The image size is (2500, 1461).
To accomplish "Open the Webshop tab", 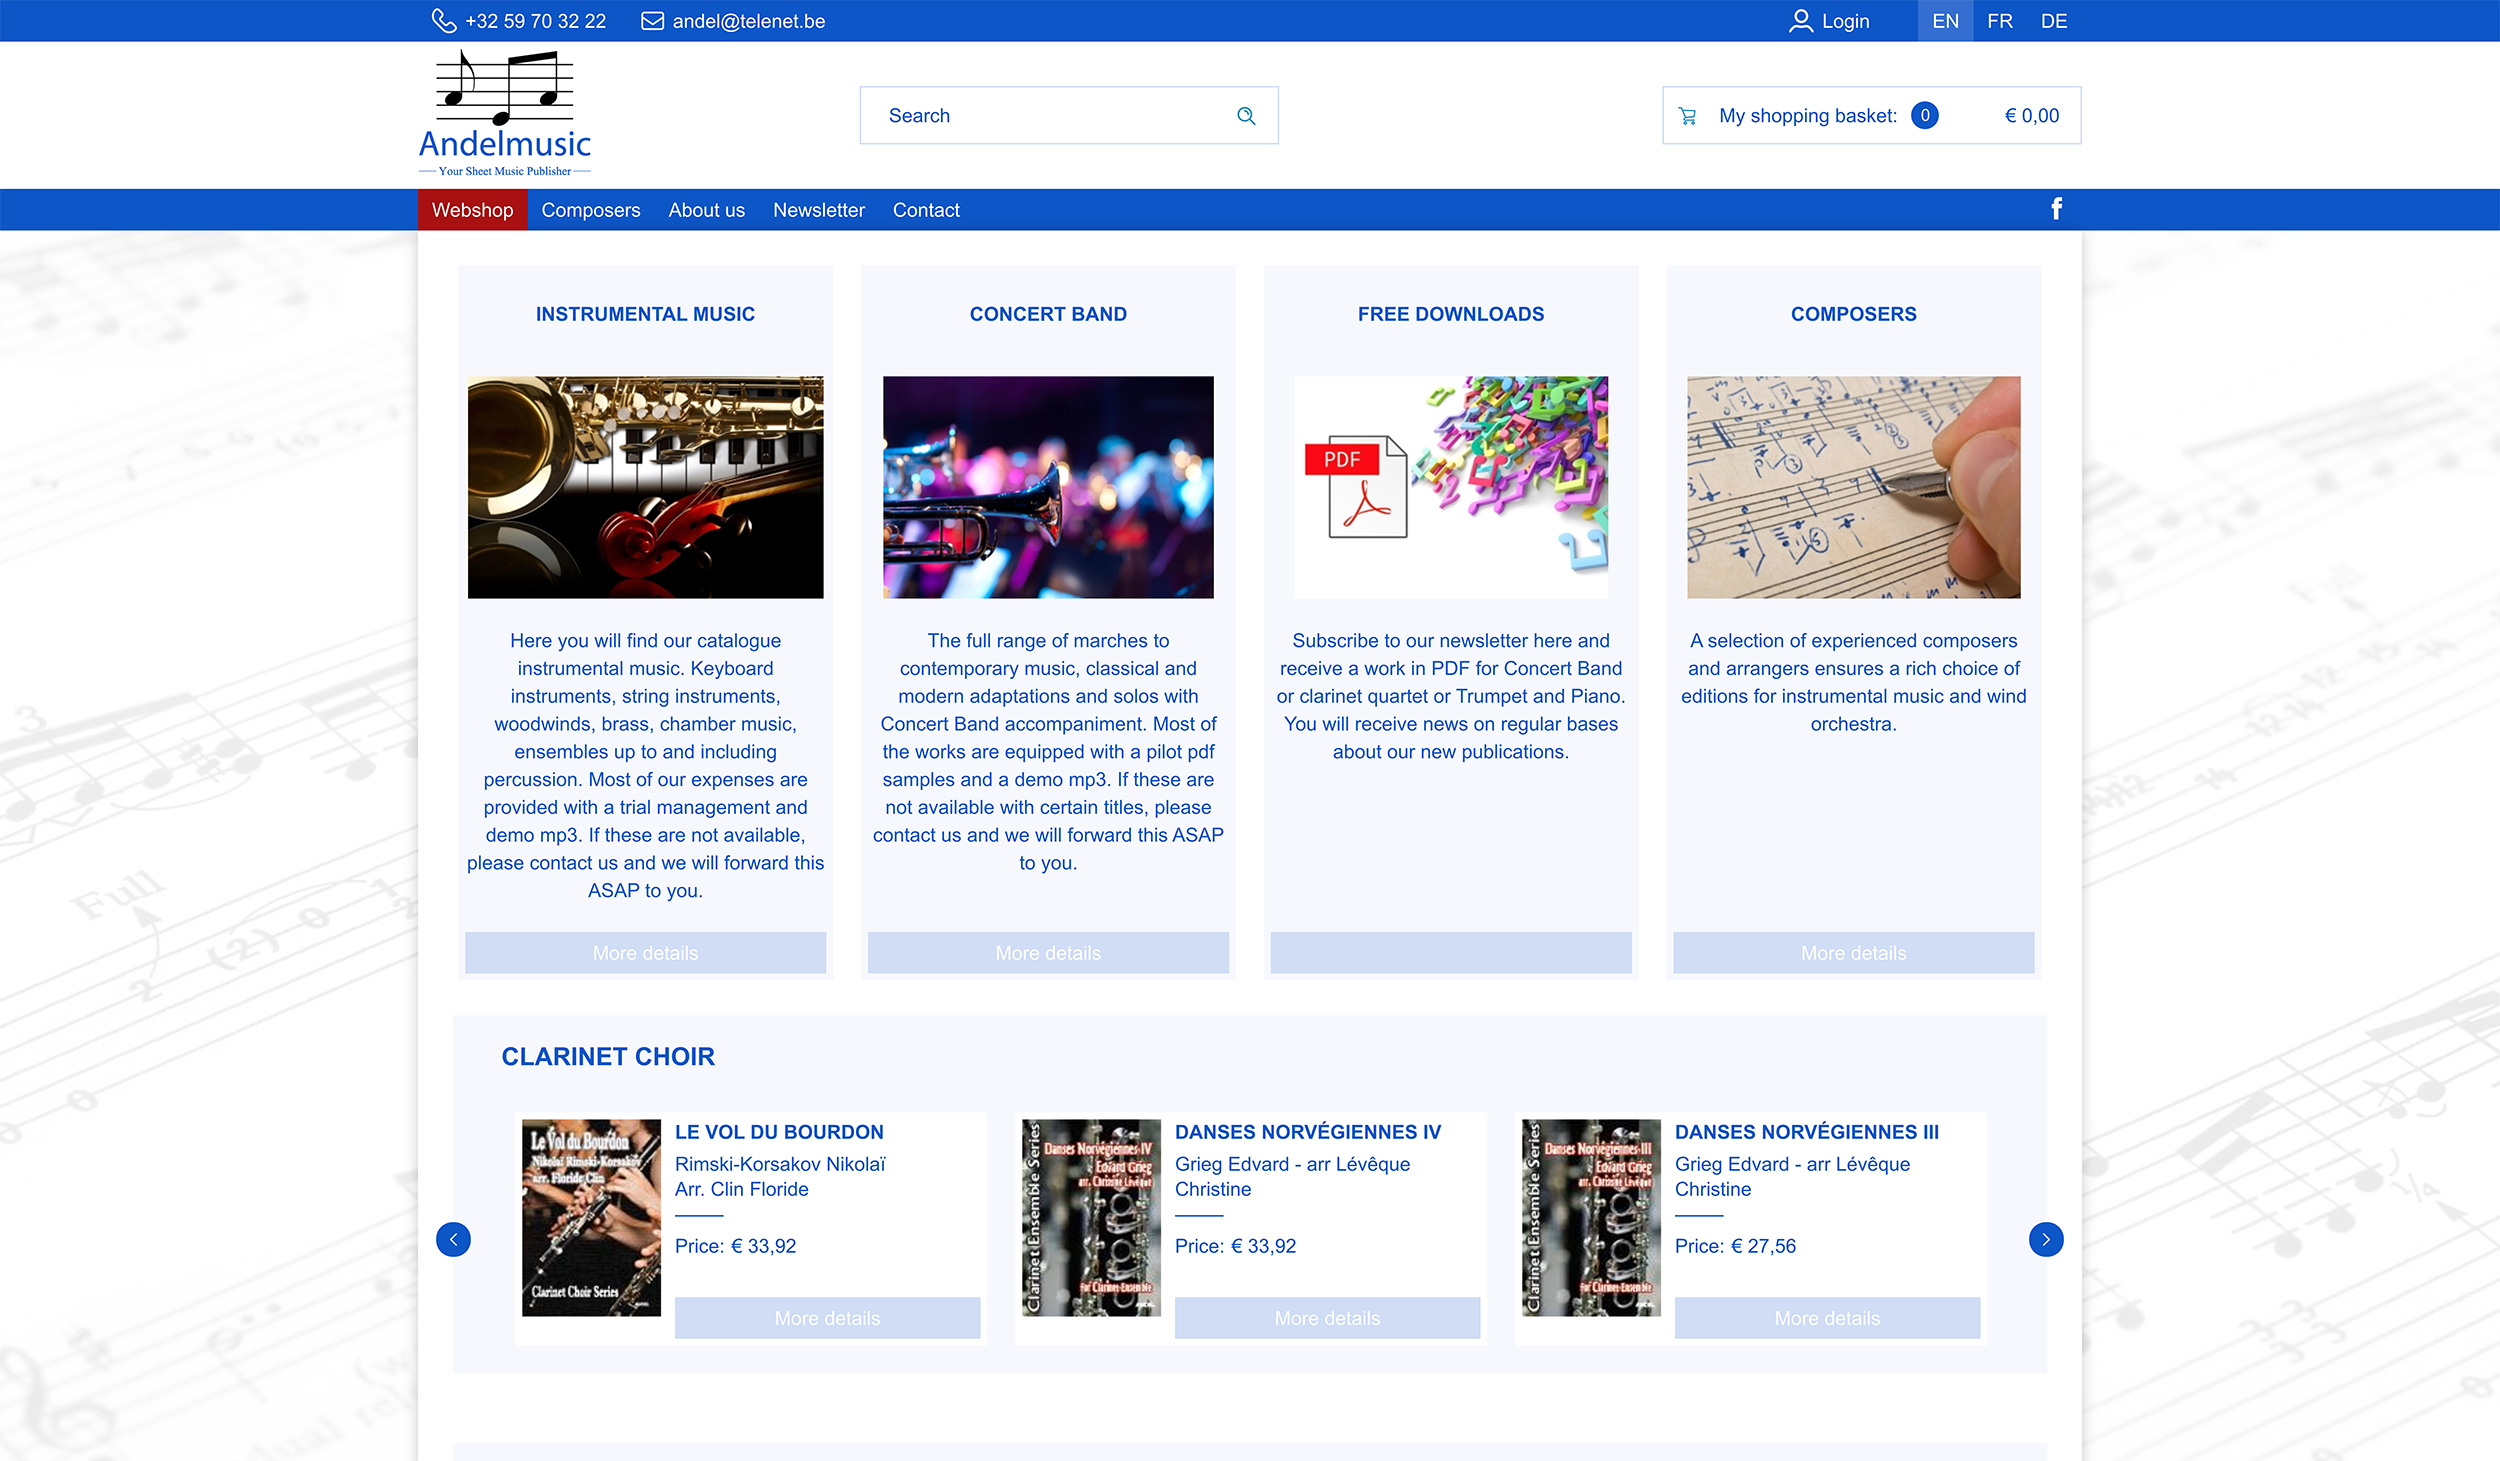I will pos(472,210).
